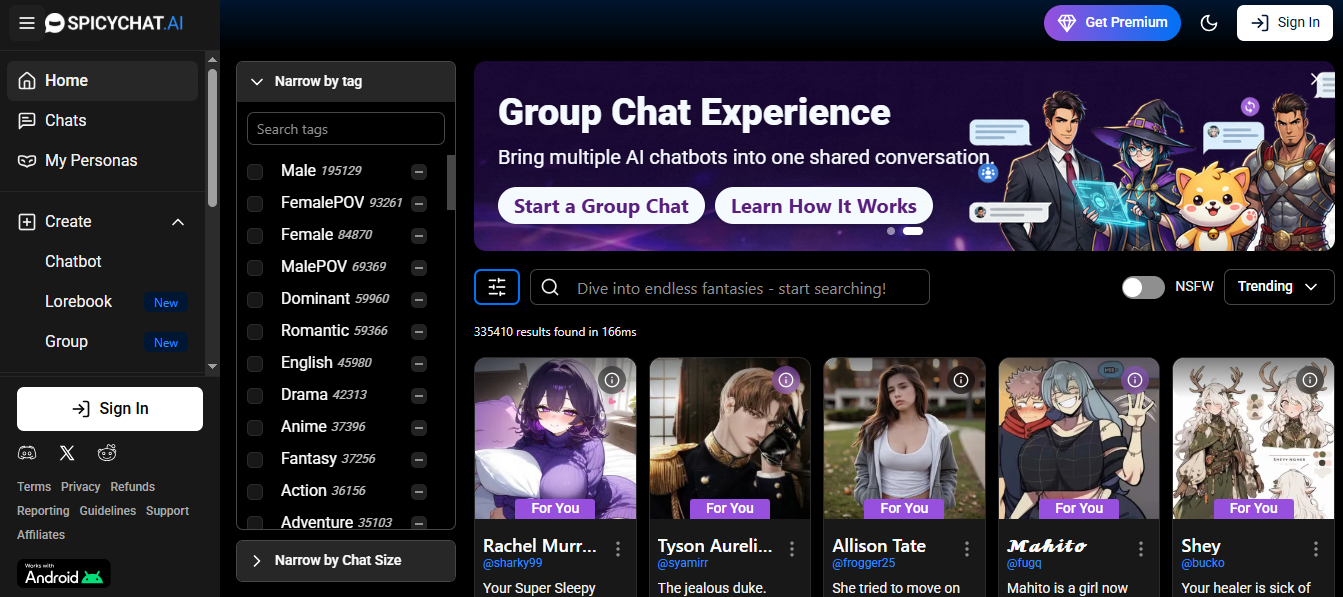Open the hamburger menu icon
Screen dimensions: 1343x597
point(27,23)
